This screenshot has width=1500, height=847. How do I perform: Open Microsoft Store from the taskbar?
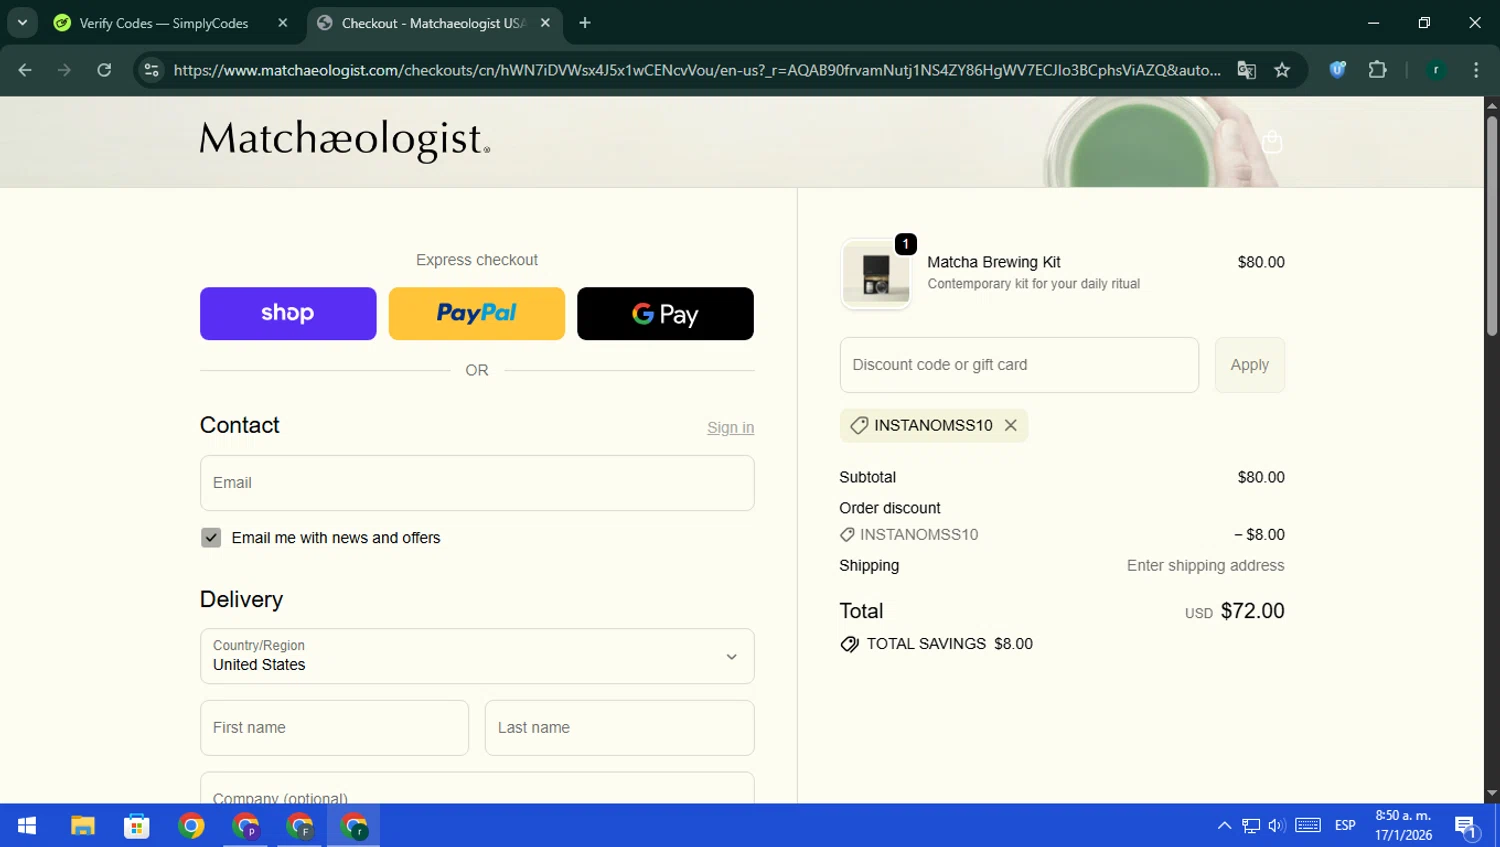click(x=137, y=826)
